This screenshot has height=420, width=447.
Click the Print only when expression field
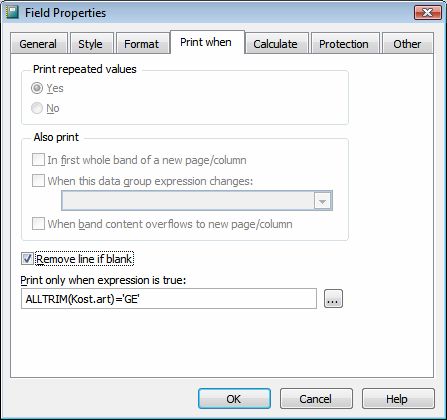(169, 299)
